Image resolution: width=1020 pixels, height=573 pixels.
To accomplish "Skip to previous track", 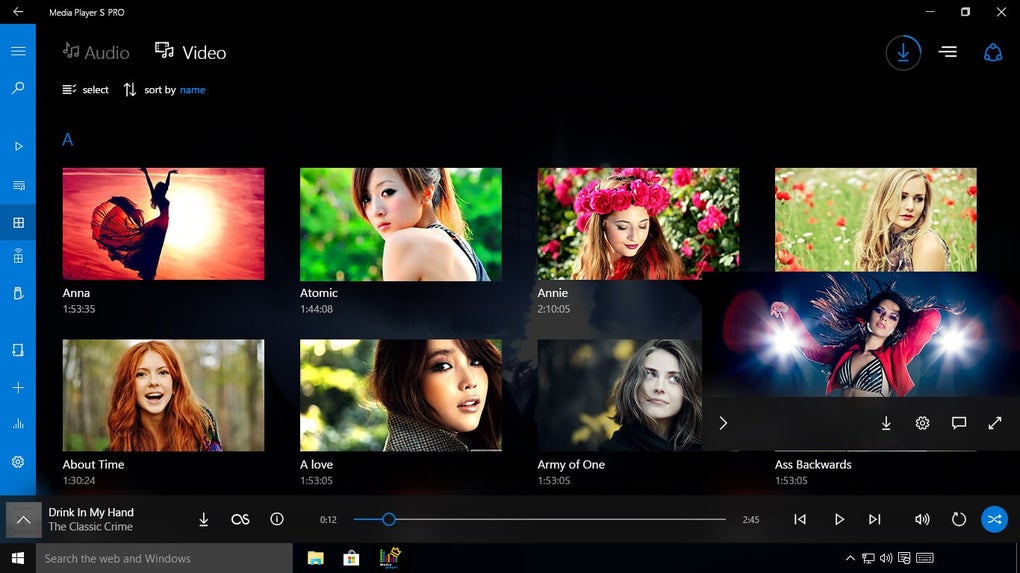I will pyautogui.click(x=800, y=519).
